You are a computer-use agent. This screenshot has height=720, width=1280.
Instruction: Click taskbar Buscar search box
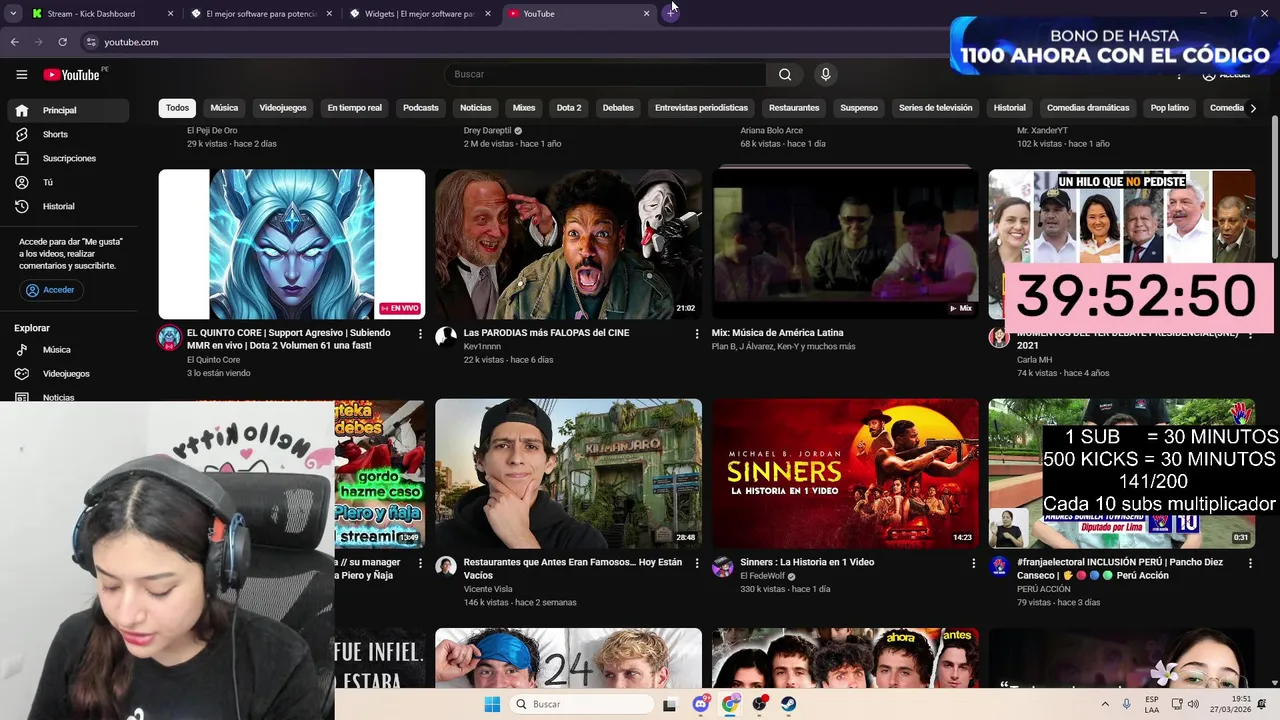pyautogui.click(x=580, y=705)
